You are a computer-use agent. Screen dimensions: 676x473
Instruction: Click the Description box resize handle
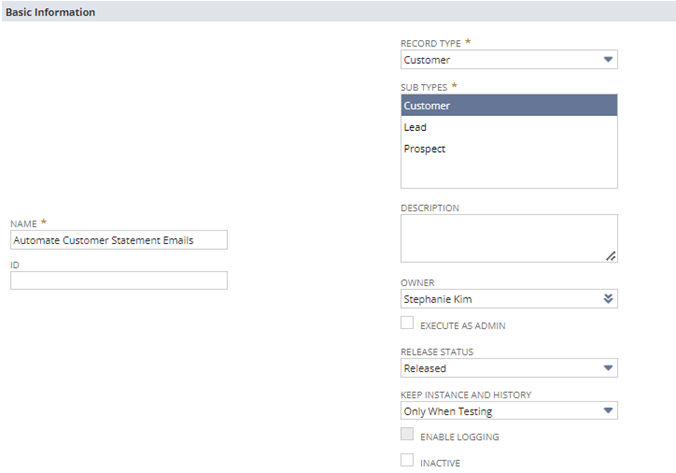611,256
